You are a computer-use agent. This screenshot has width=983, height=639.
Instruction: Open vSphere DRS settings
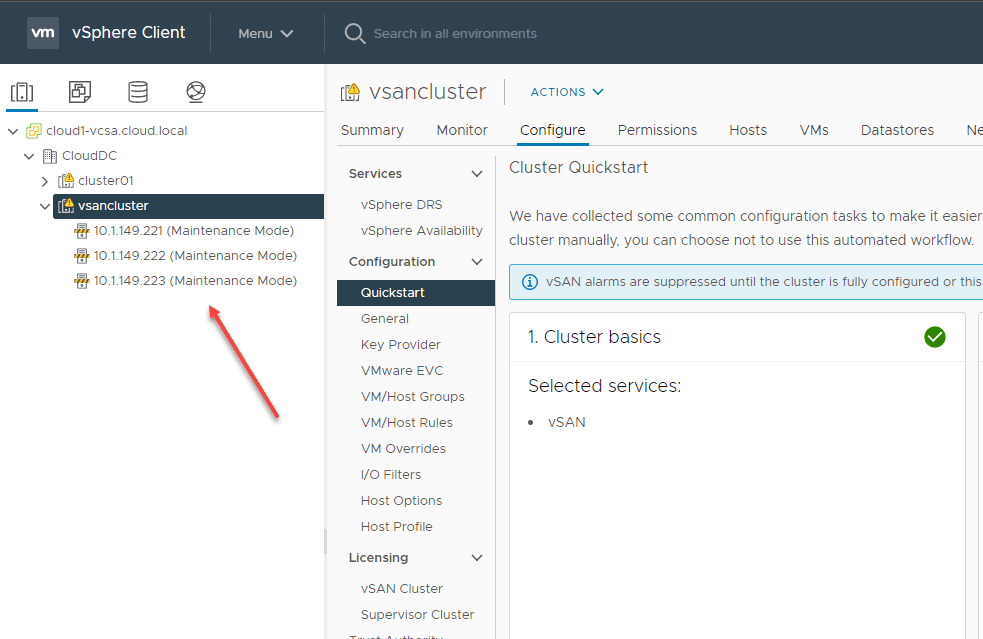point(401,205)
